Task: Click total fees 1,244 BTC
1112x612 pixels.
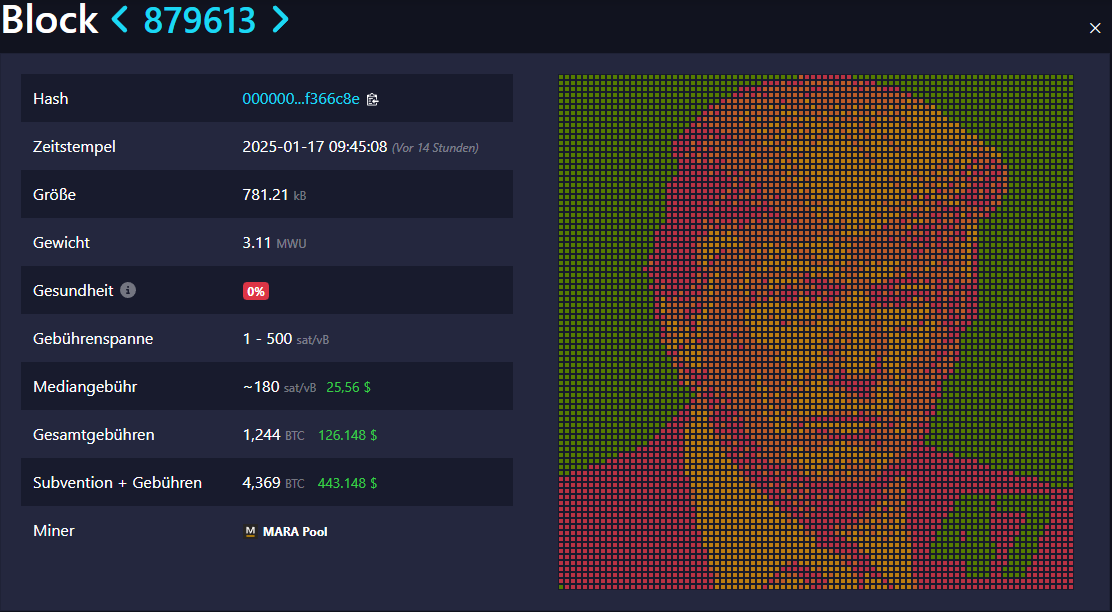Action: [x=274, y=435]
